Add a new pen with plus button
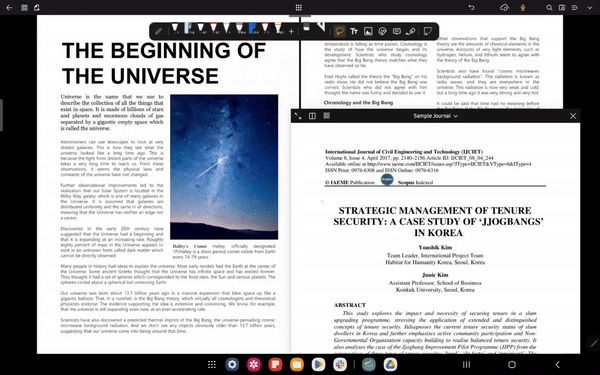Image resolution: width=600 pixels, height=375 pixels. click(x=291, y=31)
